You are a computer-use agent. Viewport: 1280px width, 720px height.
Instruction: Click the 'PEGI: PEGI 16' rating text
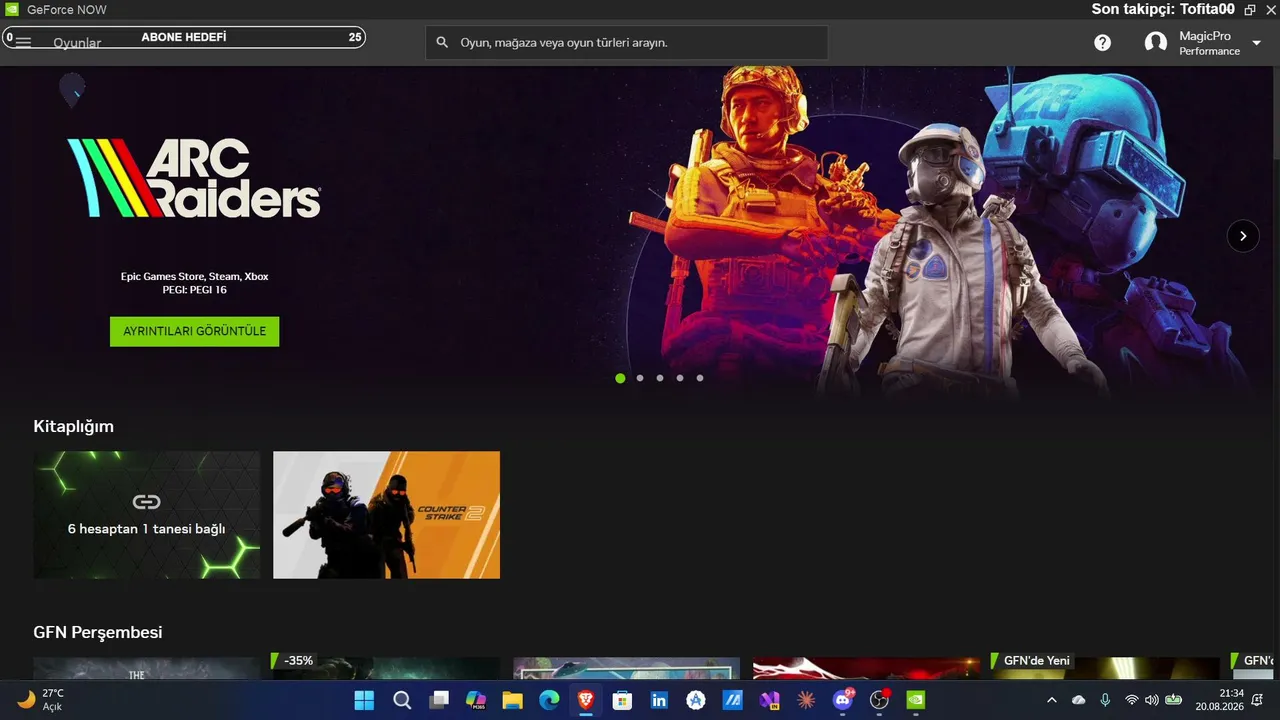195,290
